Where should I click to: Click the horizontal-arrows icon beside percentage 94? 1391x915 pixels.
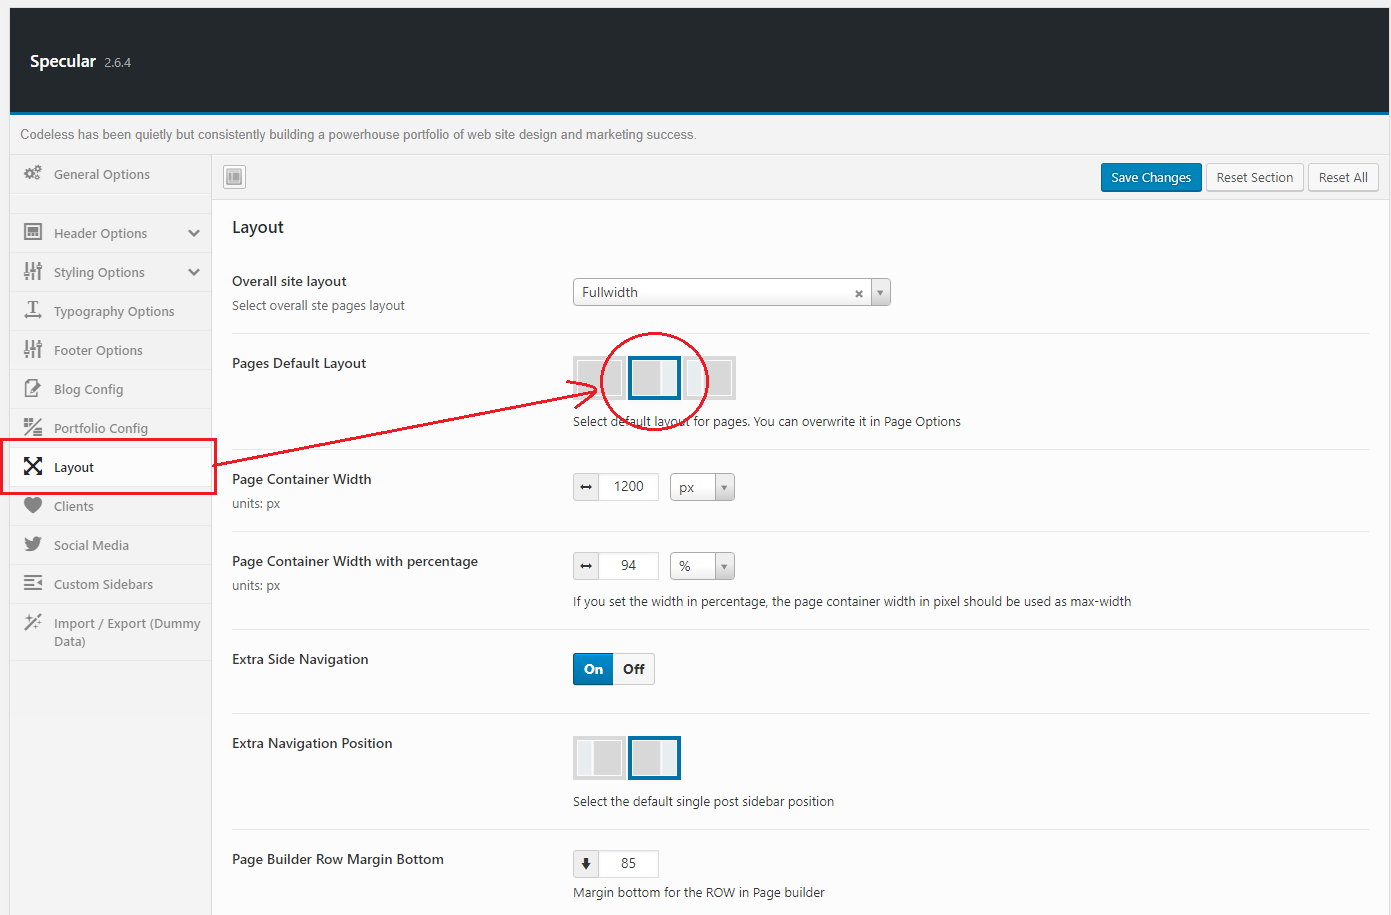point(586,566)
